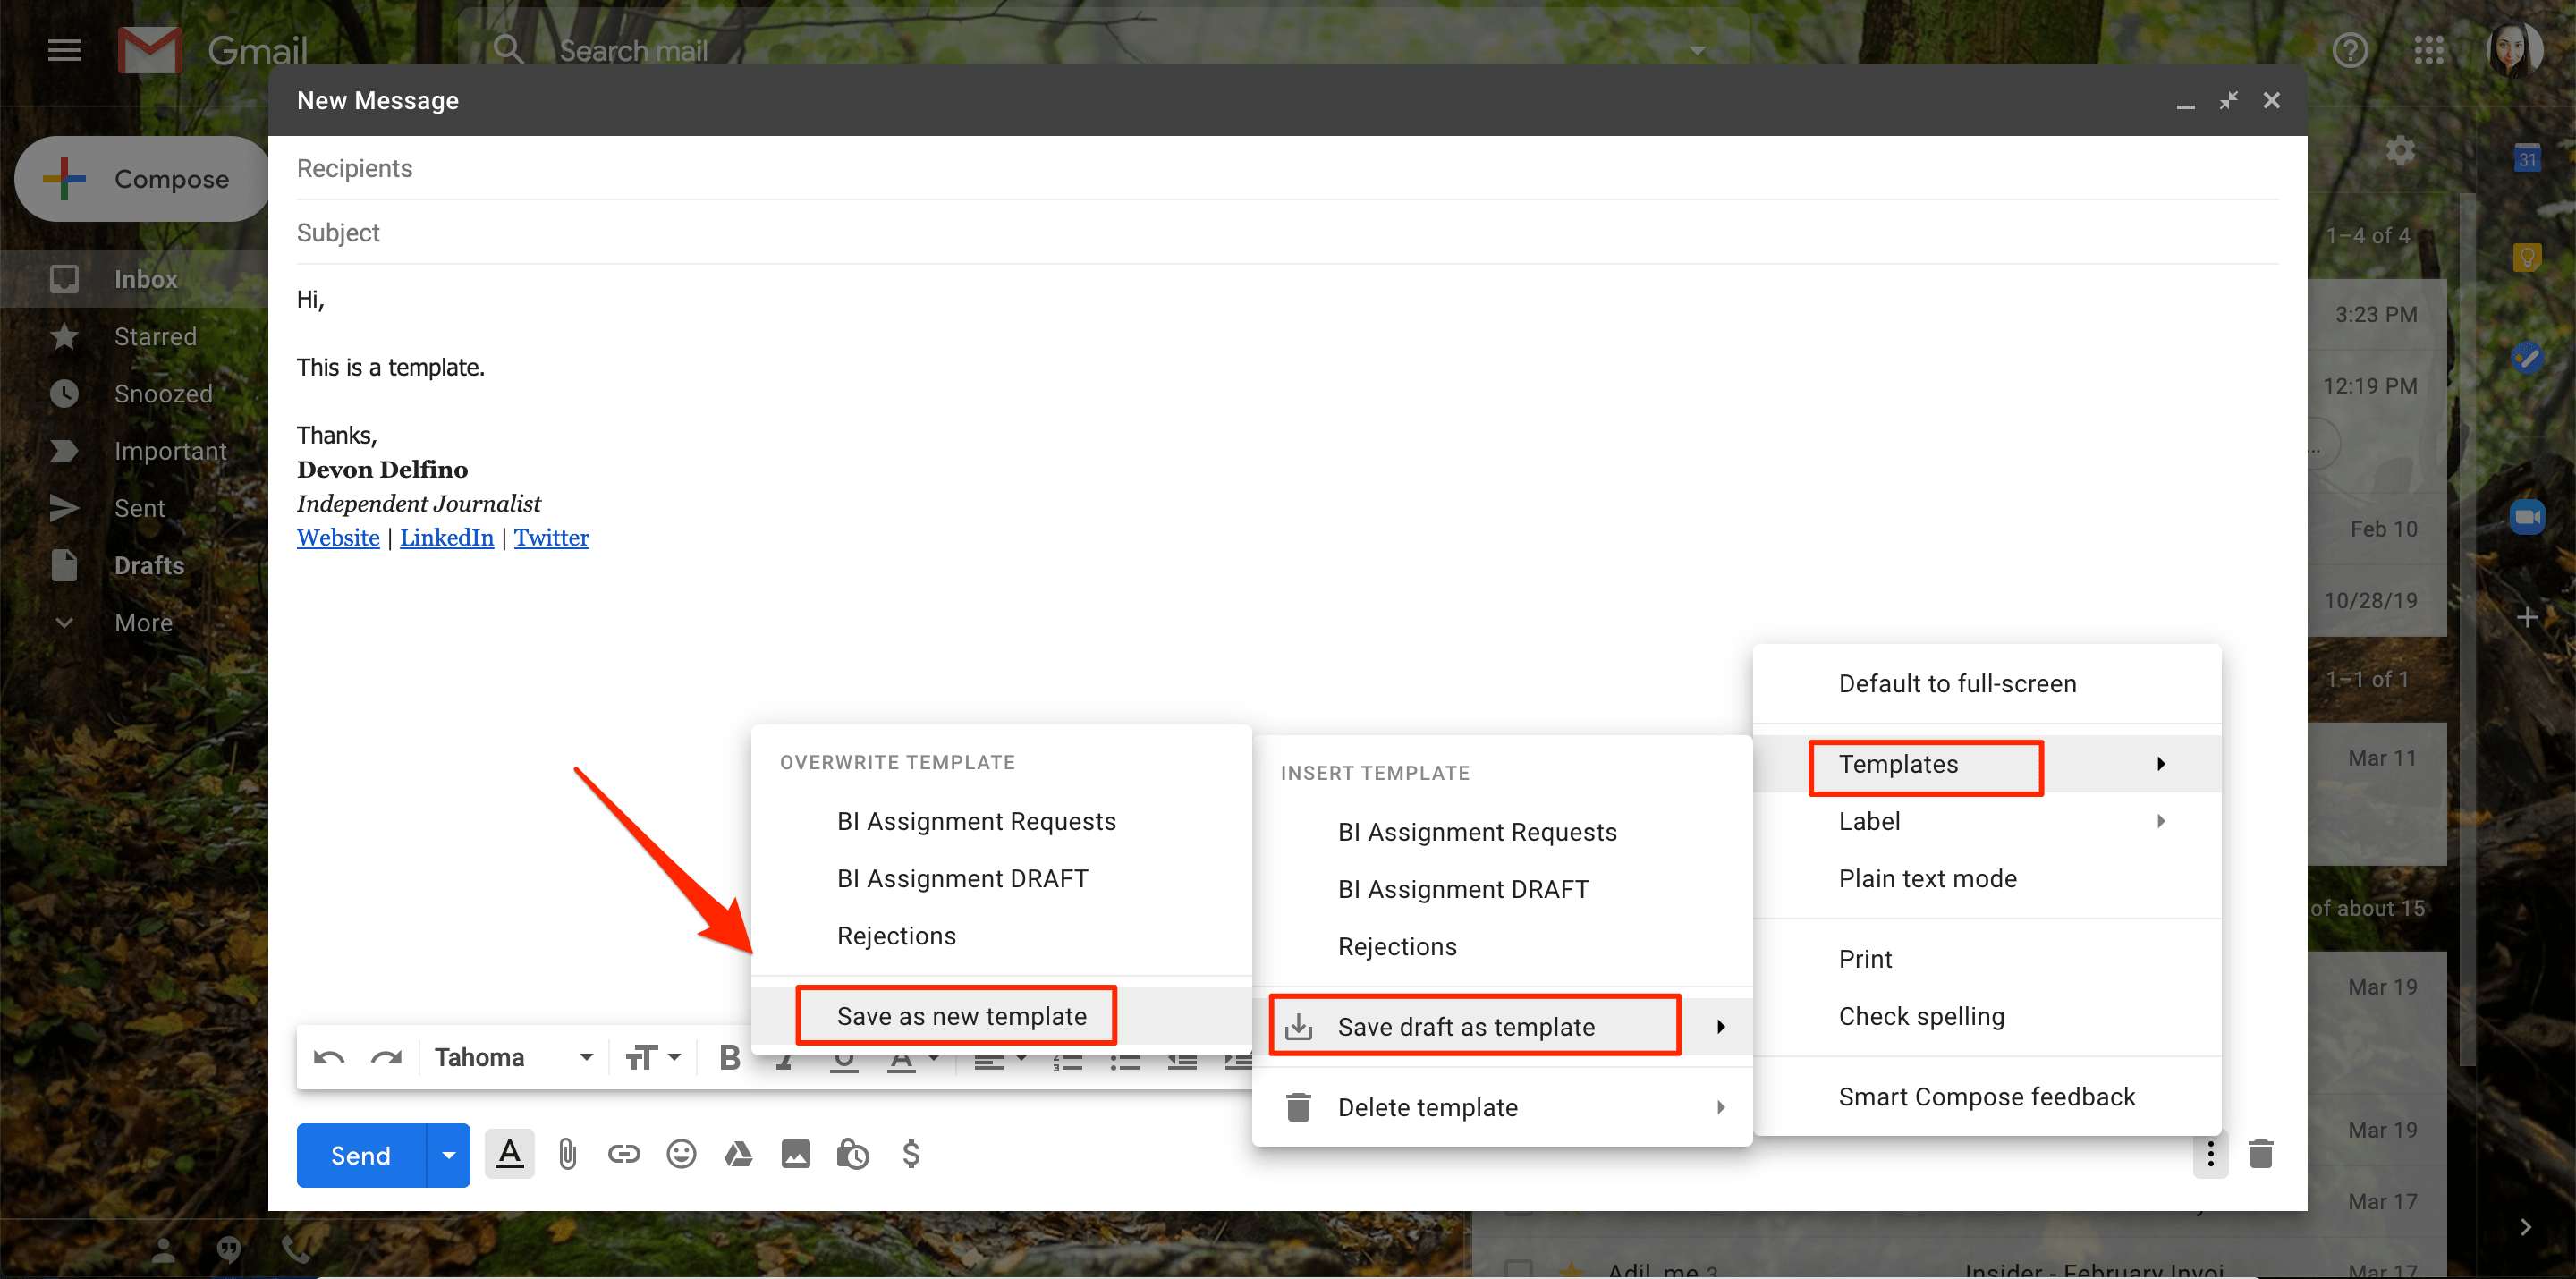Discard draft with the trash icon

point(2261,1154)
